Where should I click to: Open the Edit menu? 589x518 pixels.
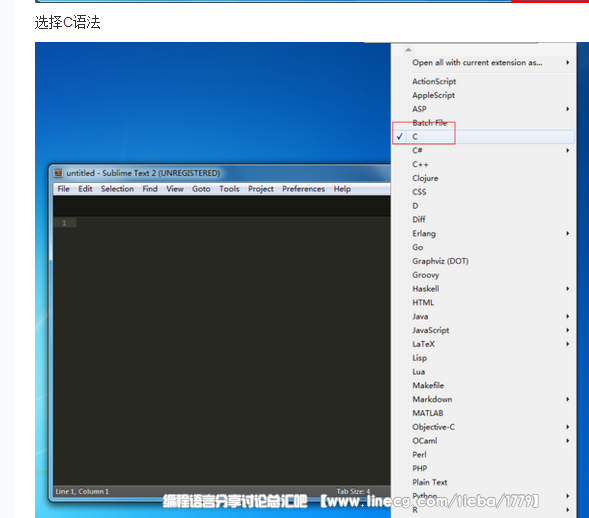pyautogui.click(x=85, y=189)
